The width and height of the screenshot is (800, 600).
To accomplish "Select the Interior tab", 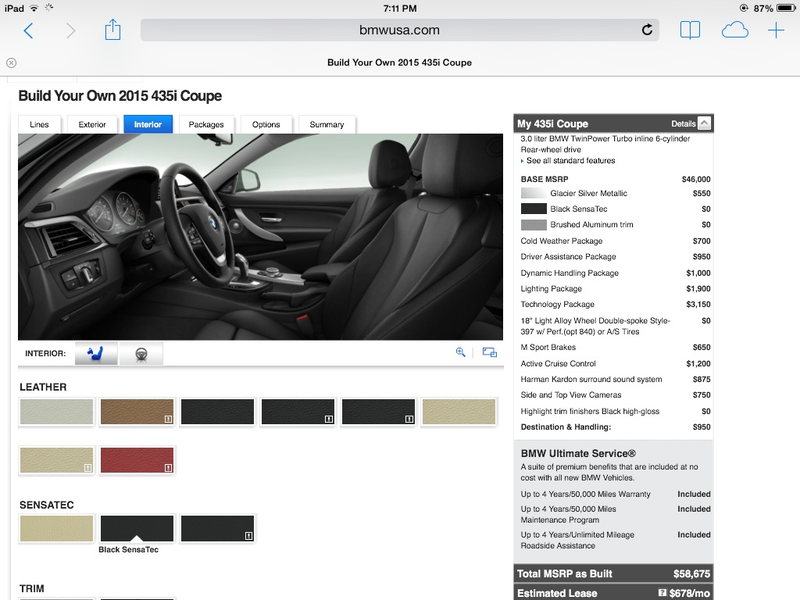I will click(x=148, y=124).
